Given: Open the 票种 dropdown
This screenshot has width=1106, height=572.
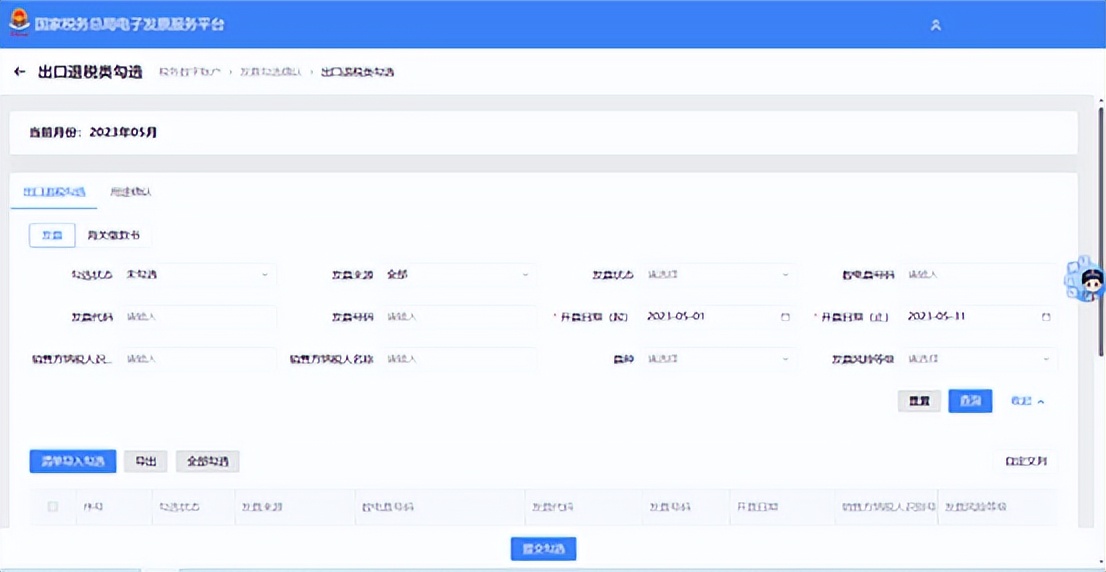Looking at the screenshot, I should [x=719, y=359].
